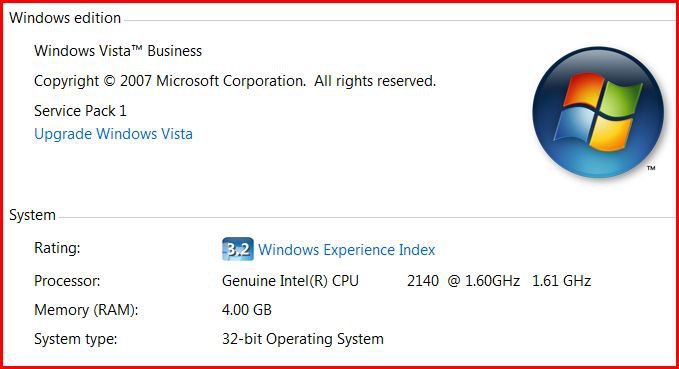Screen dimensions: 679x369
Task: Click the Microsoft copyright notice line
Action: tap(235, 81)
